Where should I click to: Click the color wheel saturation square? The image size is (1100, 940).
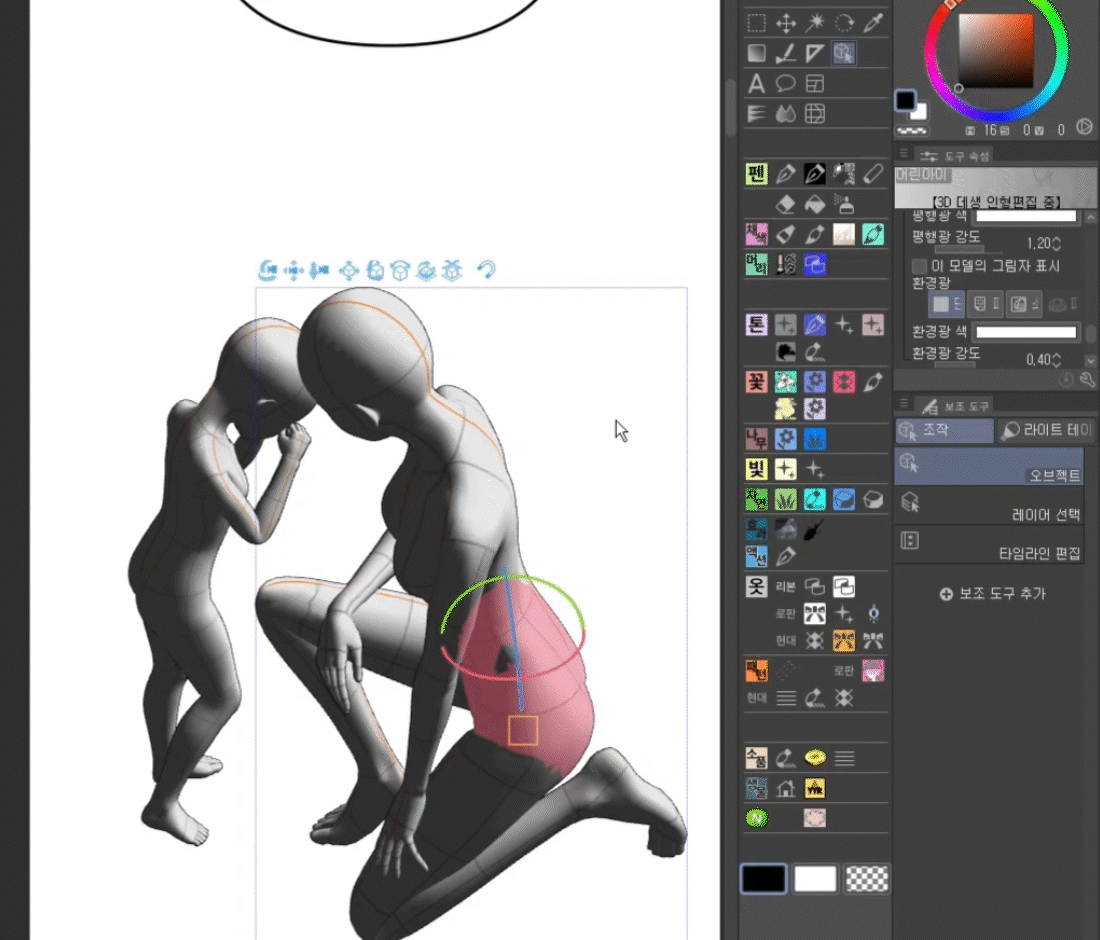[995, 51]
